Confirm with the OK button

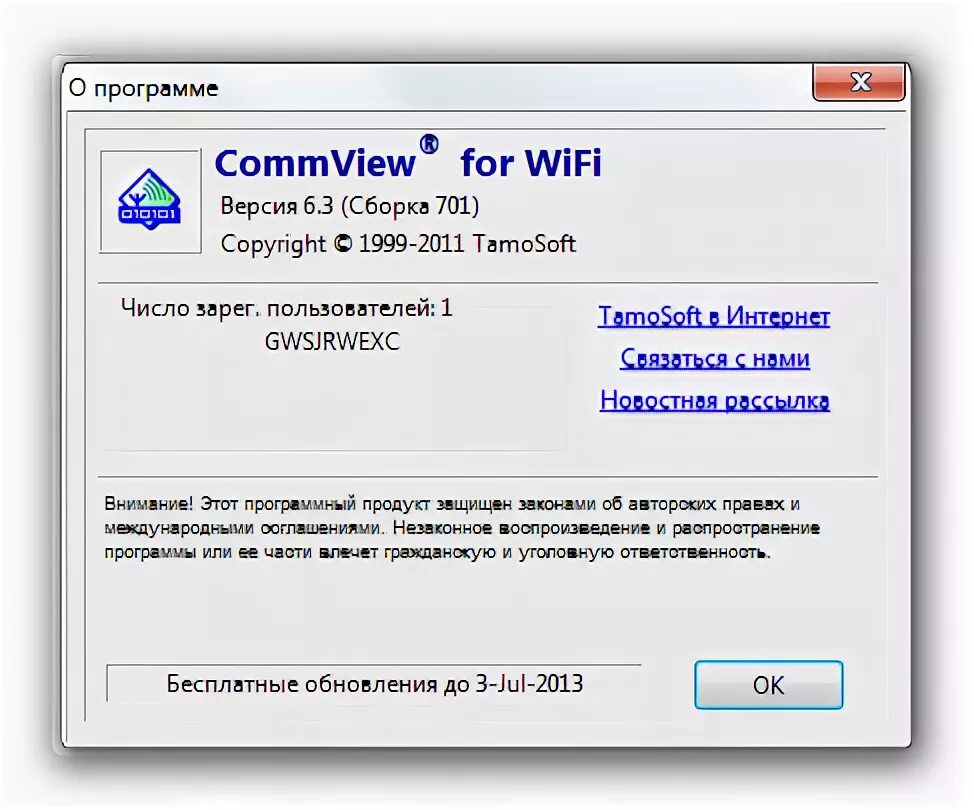click(768, 685)
